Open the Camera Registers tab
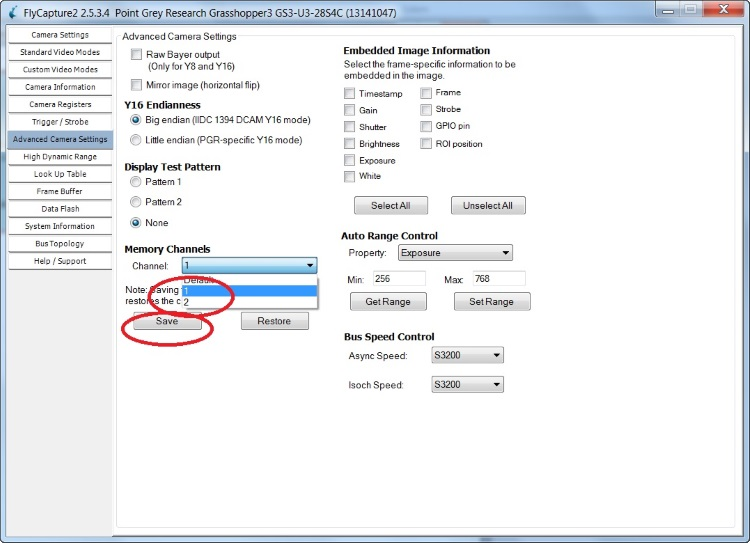This screenshot has height=543, width=750. [60, 104]
